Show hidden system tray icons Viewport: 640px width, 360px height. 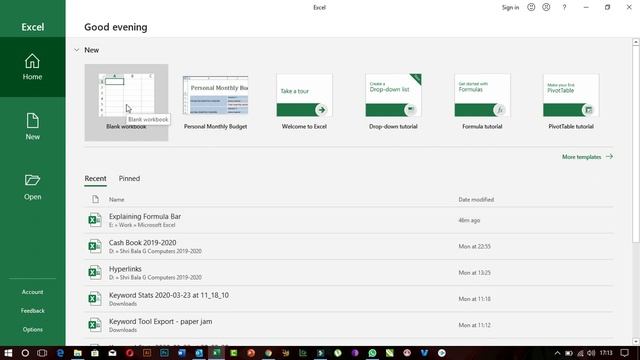pyautogui.click(x=557, y=353)
